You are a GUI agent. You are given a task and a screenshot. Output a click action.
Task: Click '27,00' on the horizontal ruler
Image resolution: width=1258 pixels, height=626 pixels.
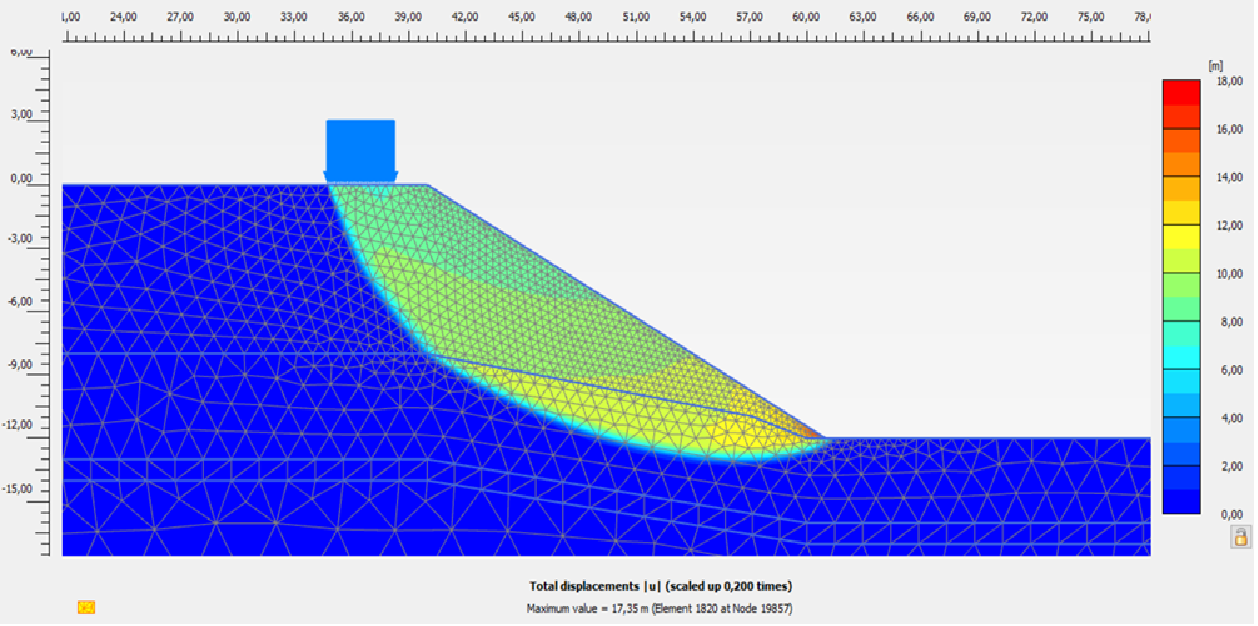pos(180,17)
